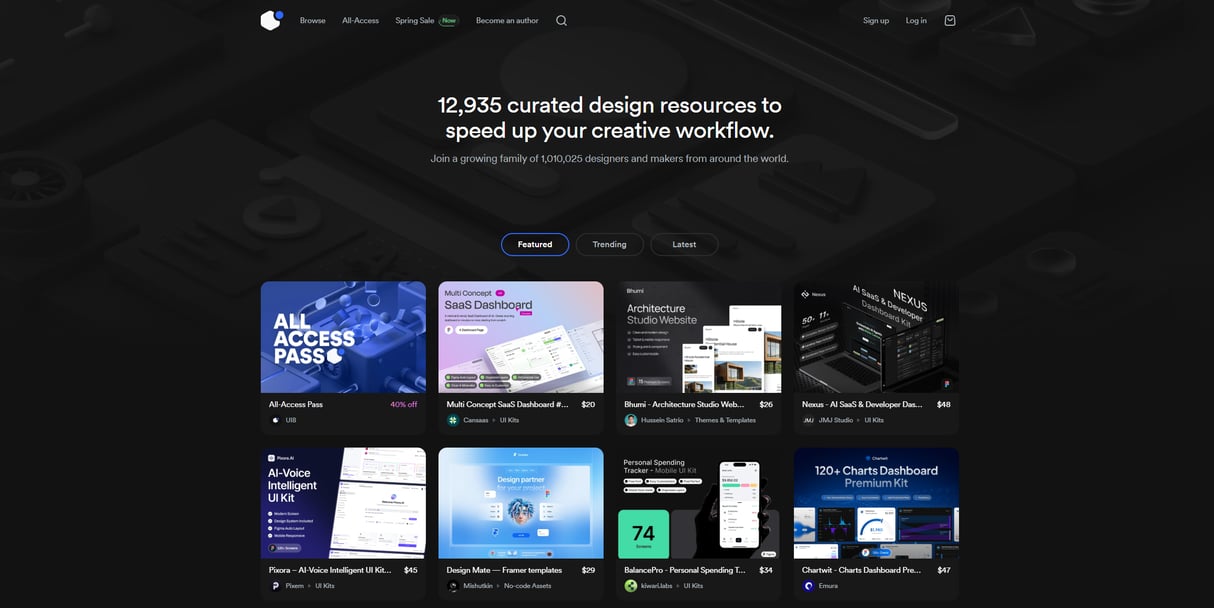Open the 120+ Charts Dashboard thumbnail

(876, 503)
